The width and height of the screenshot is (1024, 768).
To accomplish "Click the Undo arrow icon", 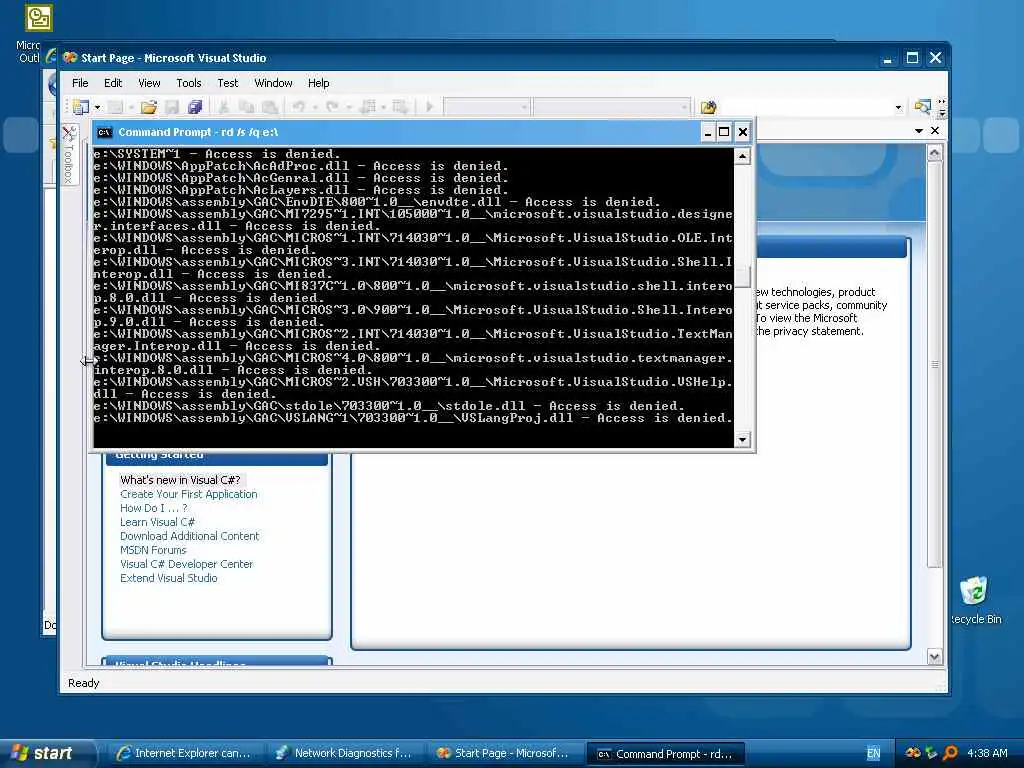I will pos(298,107).
